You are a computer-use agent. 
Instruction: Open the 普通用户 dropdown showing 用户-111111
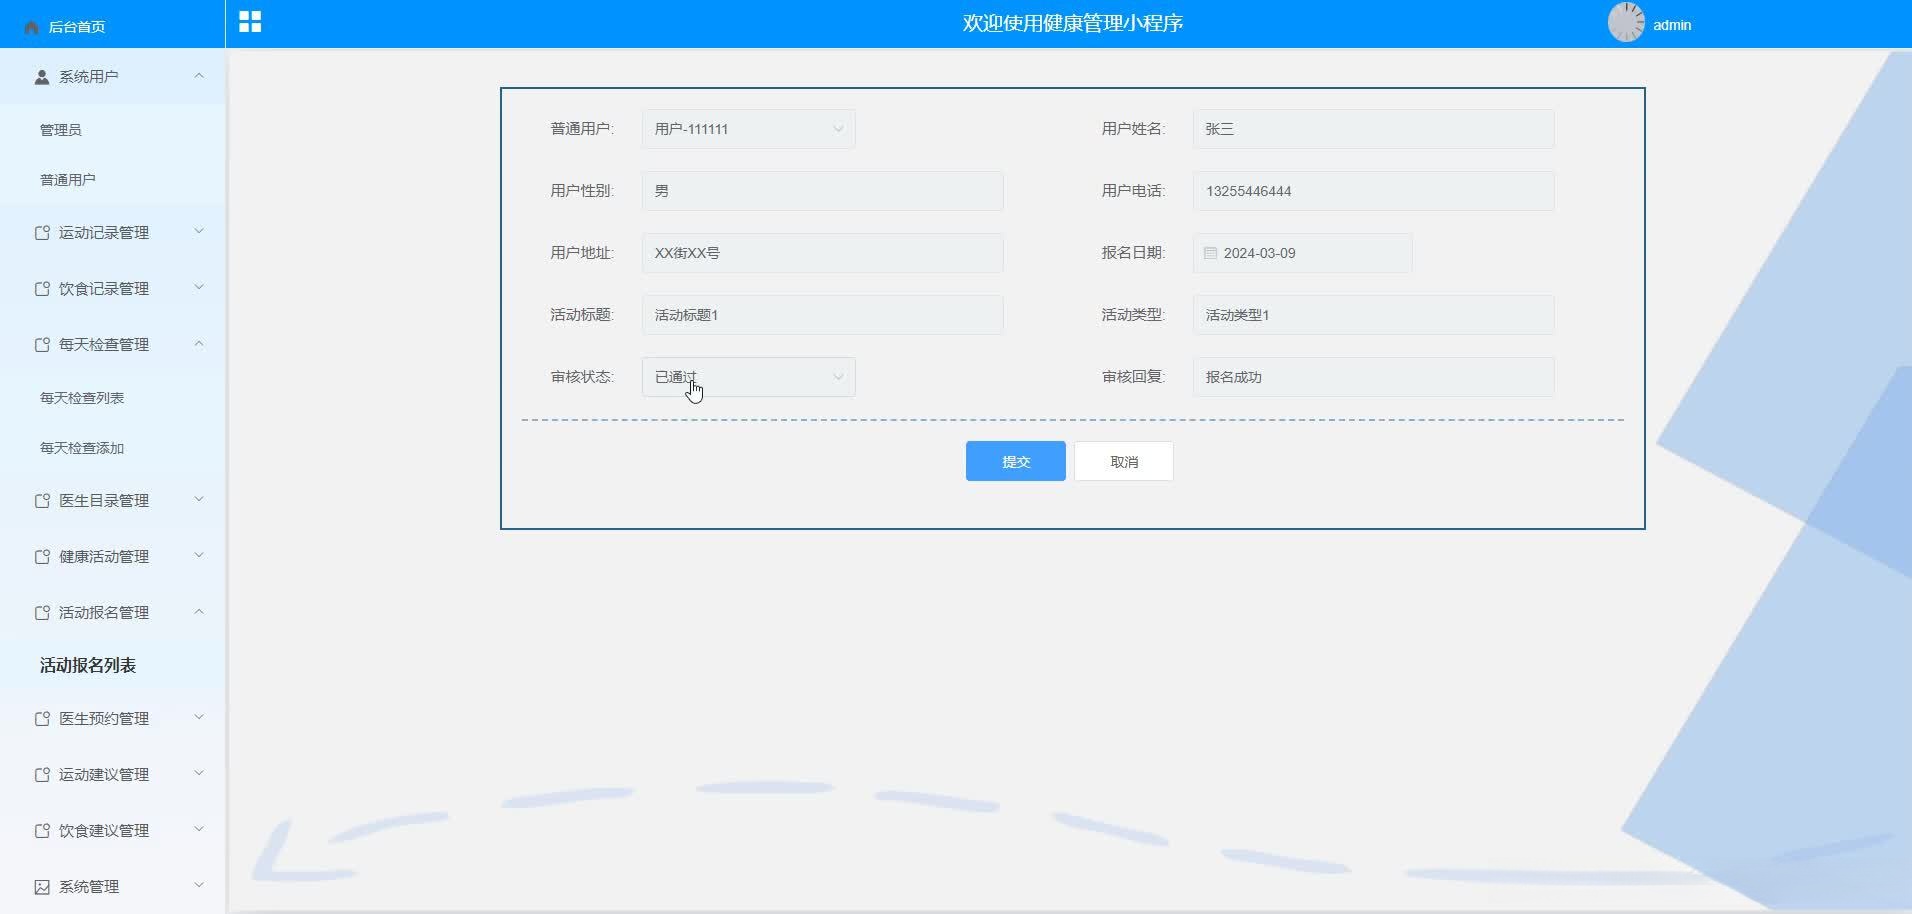point(747,128)
